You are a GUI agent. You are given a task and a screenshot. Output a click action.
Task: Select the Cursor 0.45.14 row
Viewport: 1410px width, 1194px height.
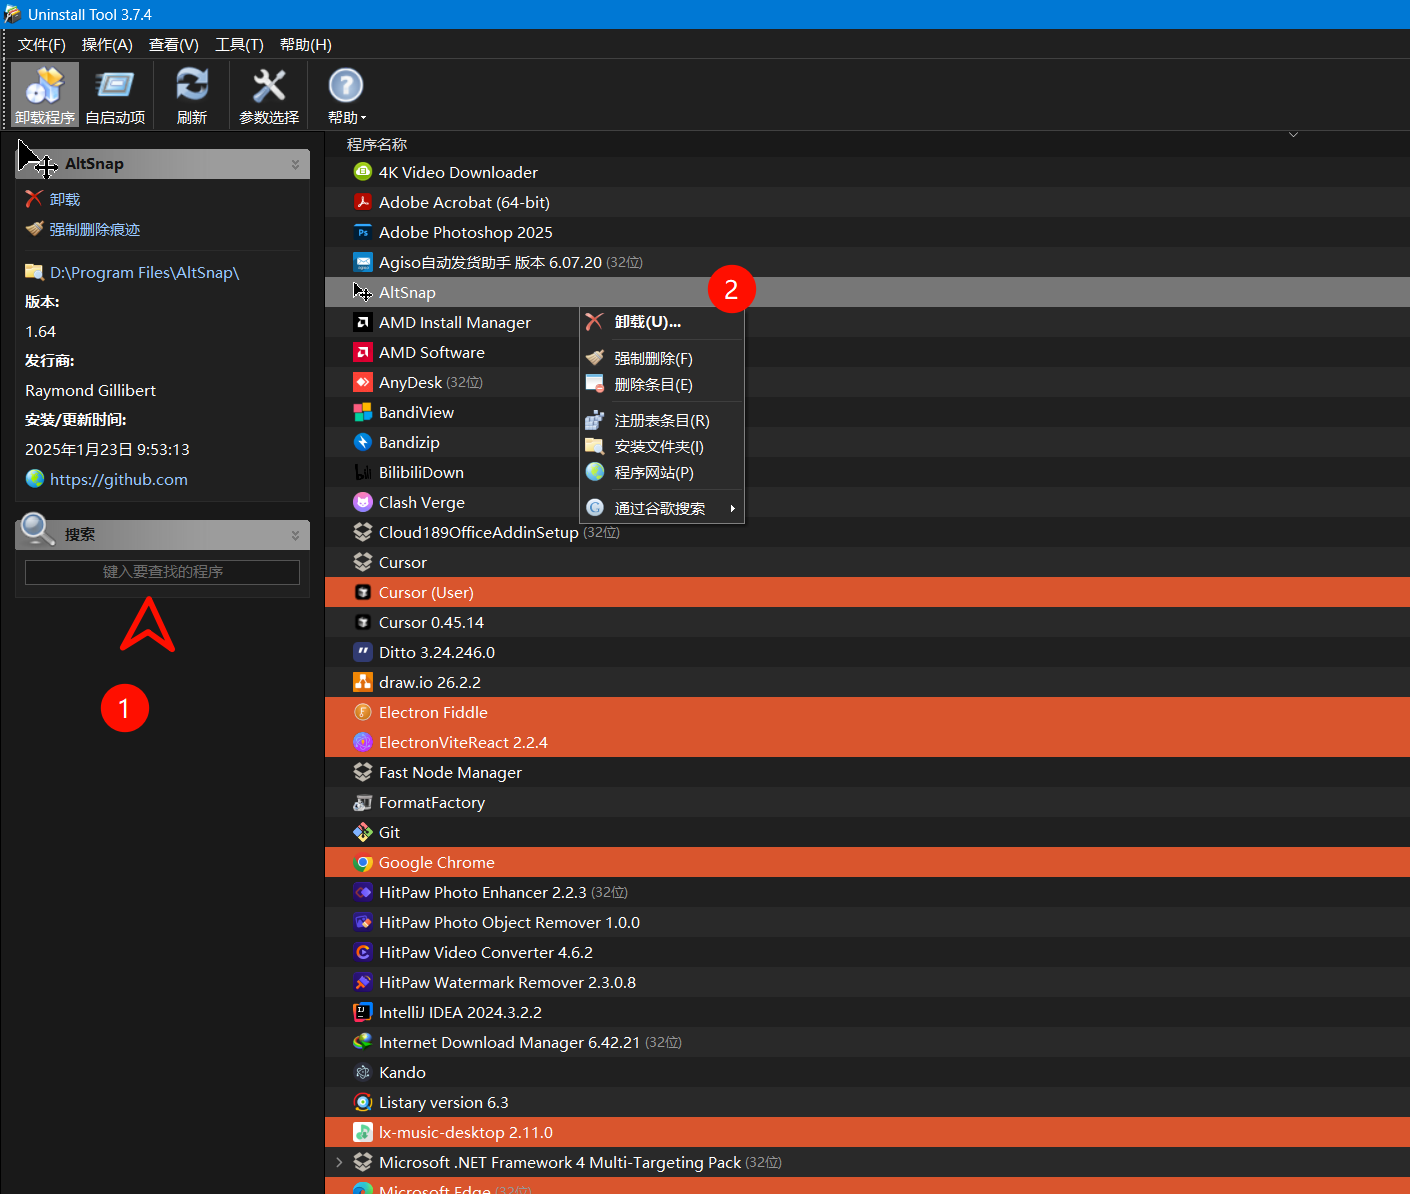point(867,622)
